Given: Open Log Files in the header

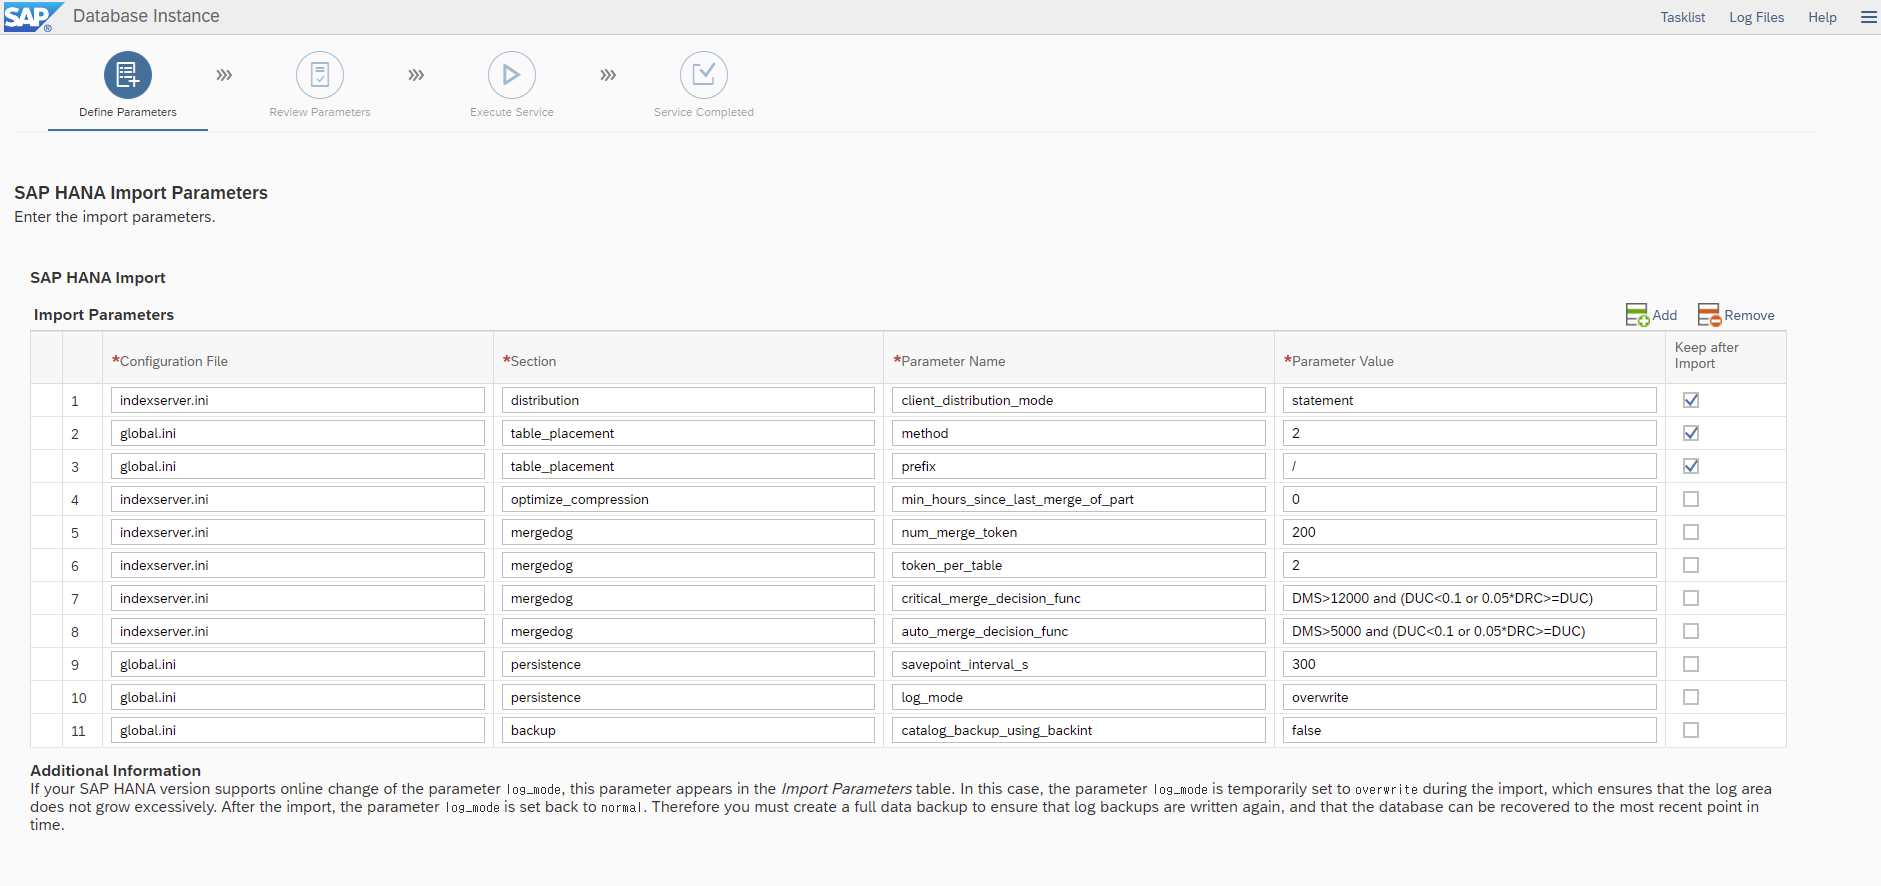Looking at the screenshot, I should point(1757,17).
